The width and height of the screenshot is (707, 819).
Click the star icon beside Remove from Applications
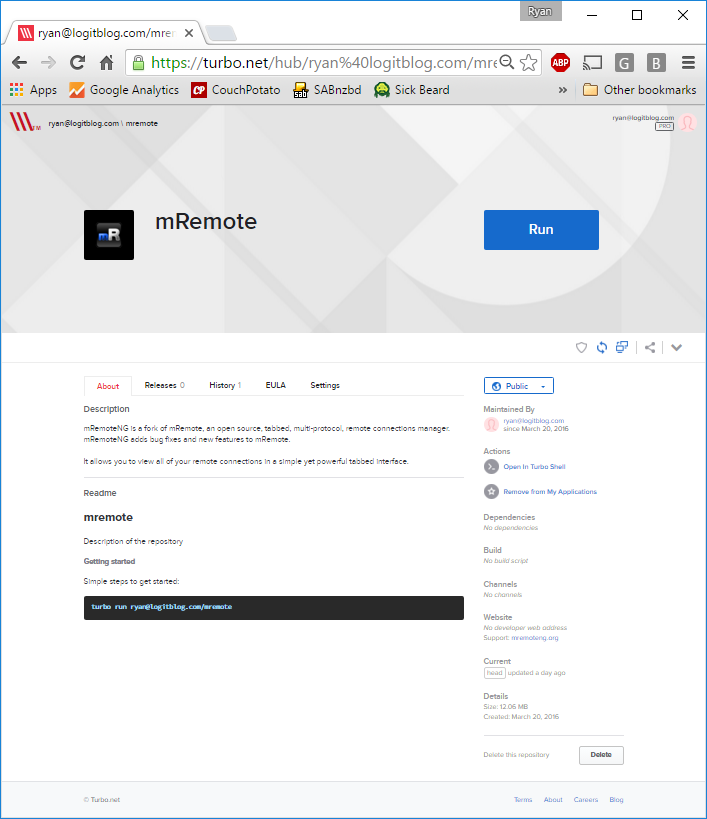(491, 492)
